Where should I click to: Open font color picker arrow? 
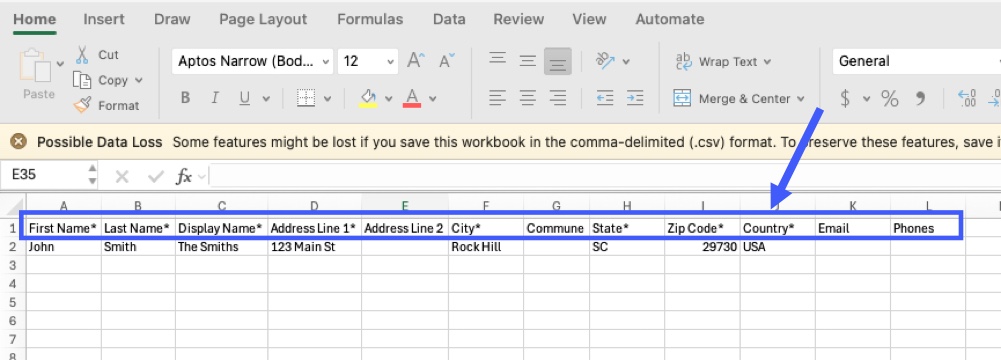click(x=433, y=99)
